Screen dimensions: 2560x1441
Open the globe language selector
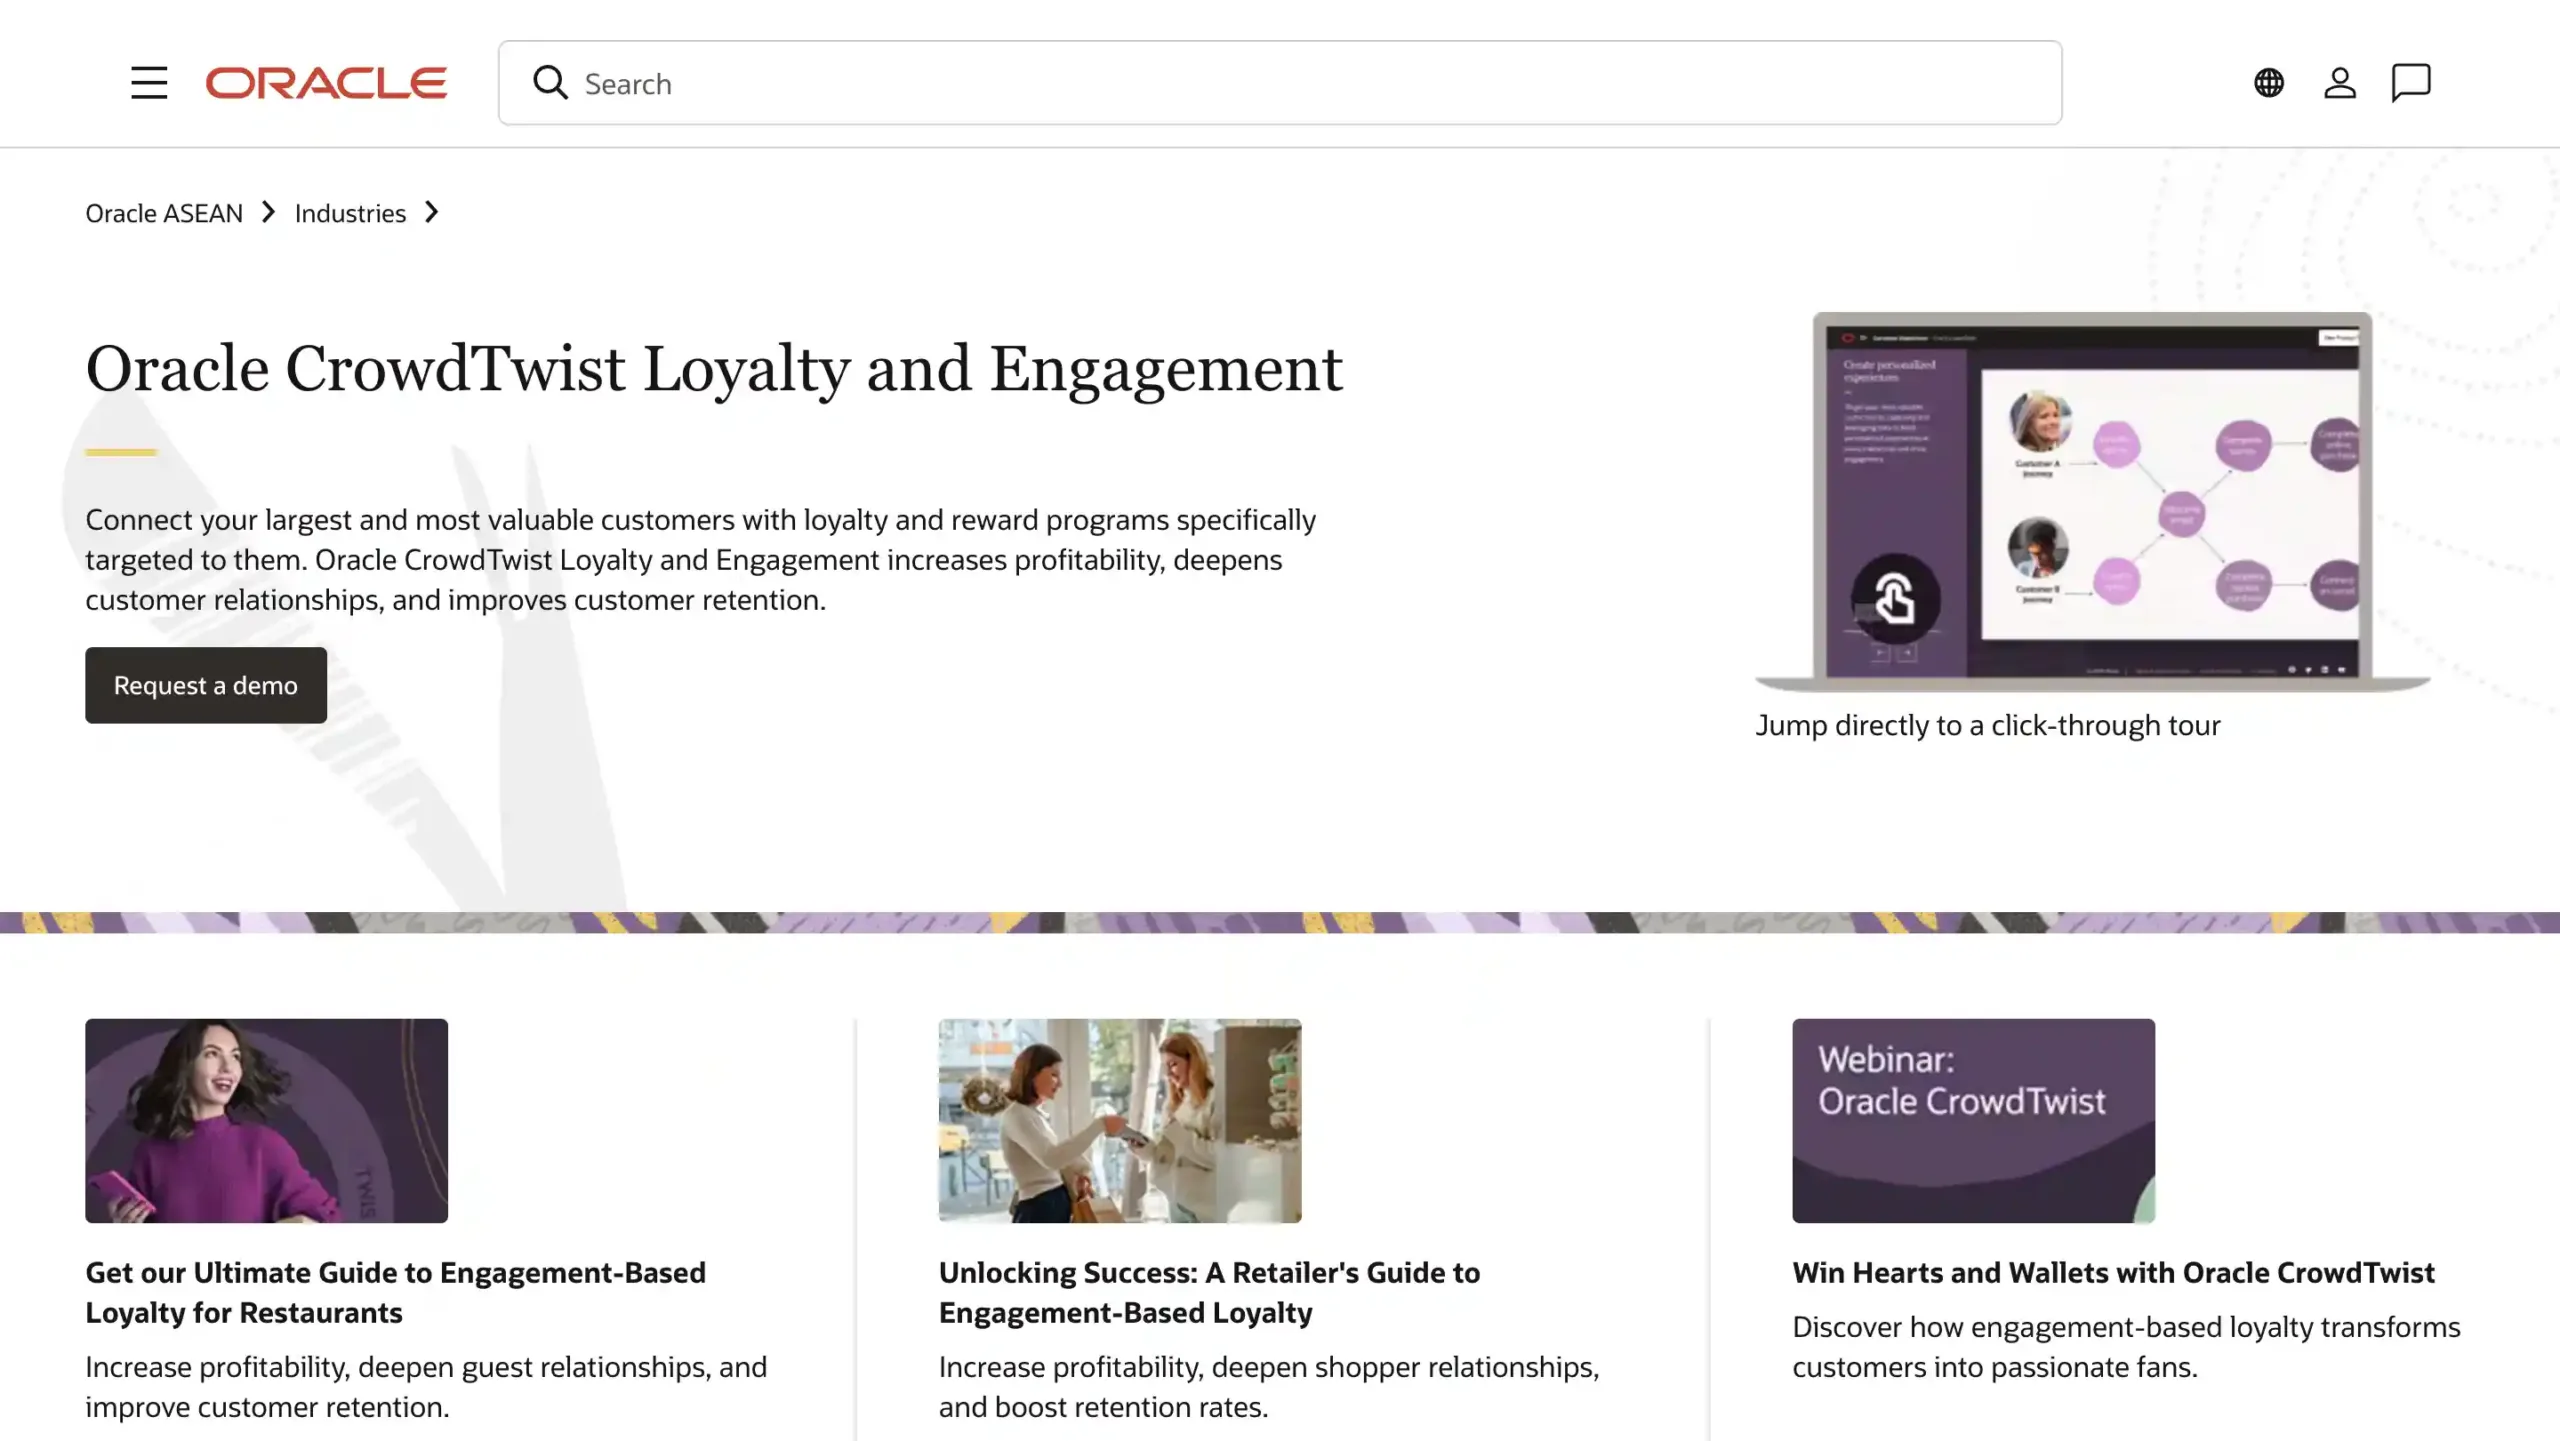point(2269,82)
